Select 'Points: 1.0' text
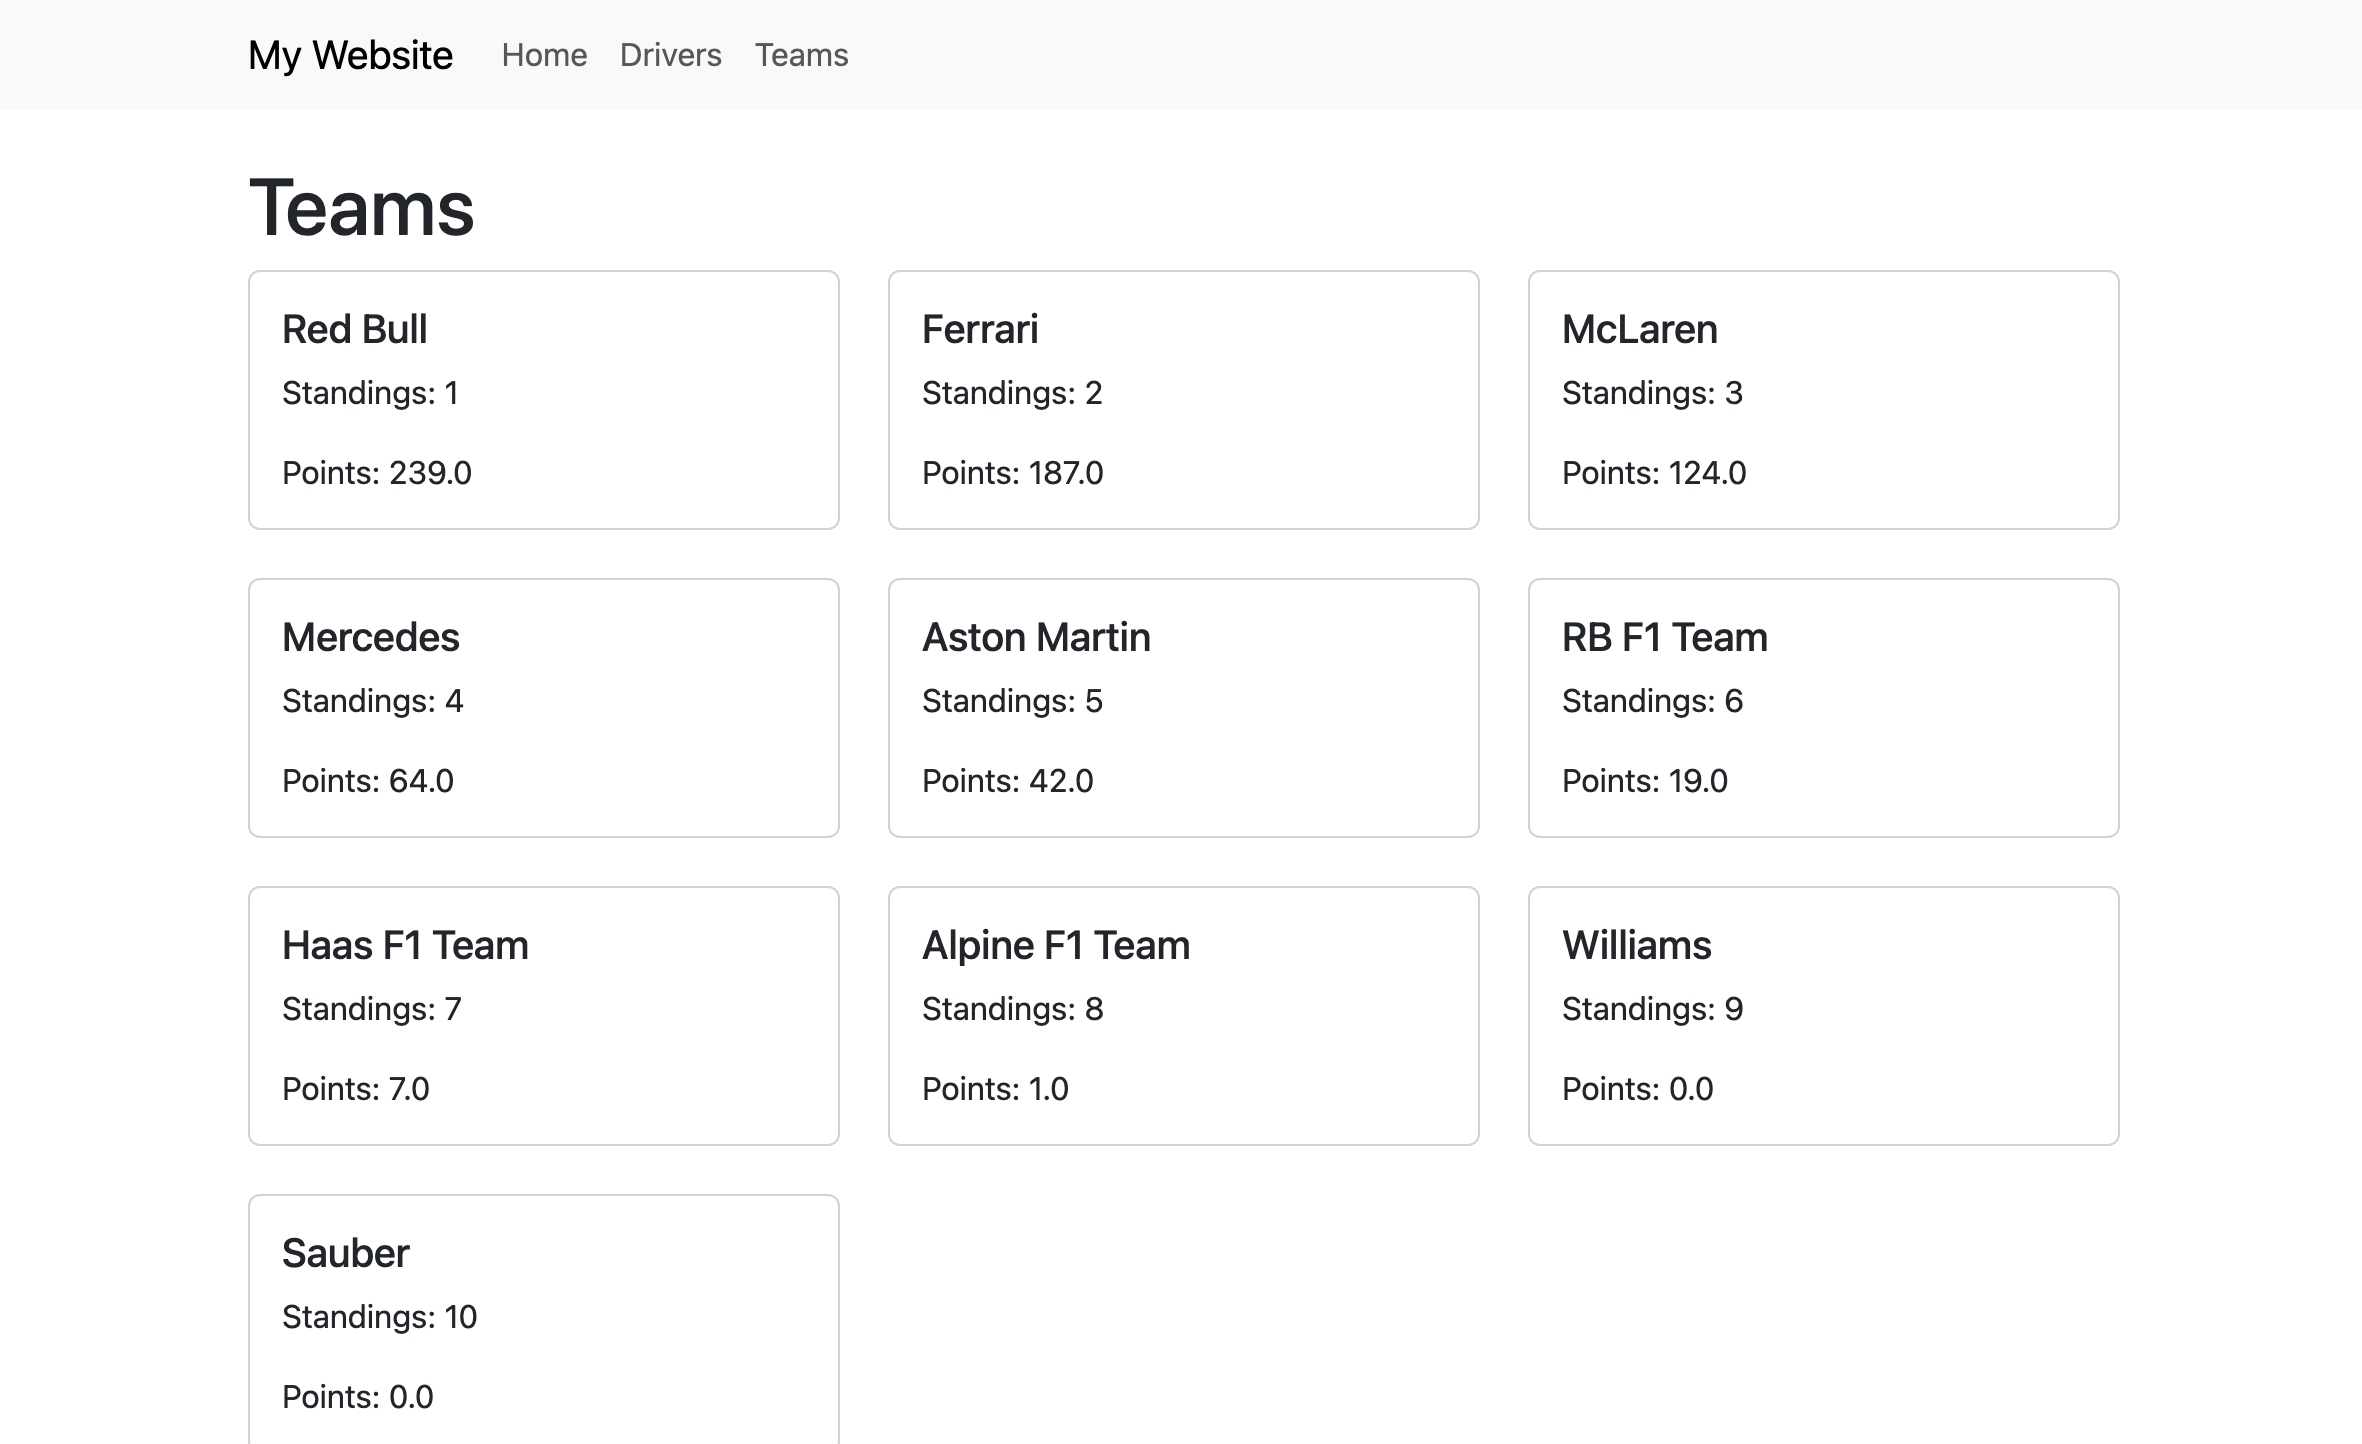Image resolution: width=2362 pixels, height=1444 pixels. 995,1089
